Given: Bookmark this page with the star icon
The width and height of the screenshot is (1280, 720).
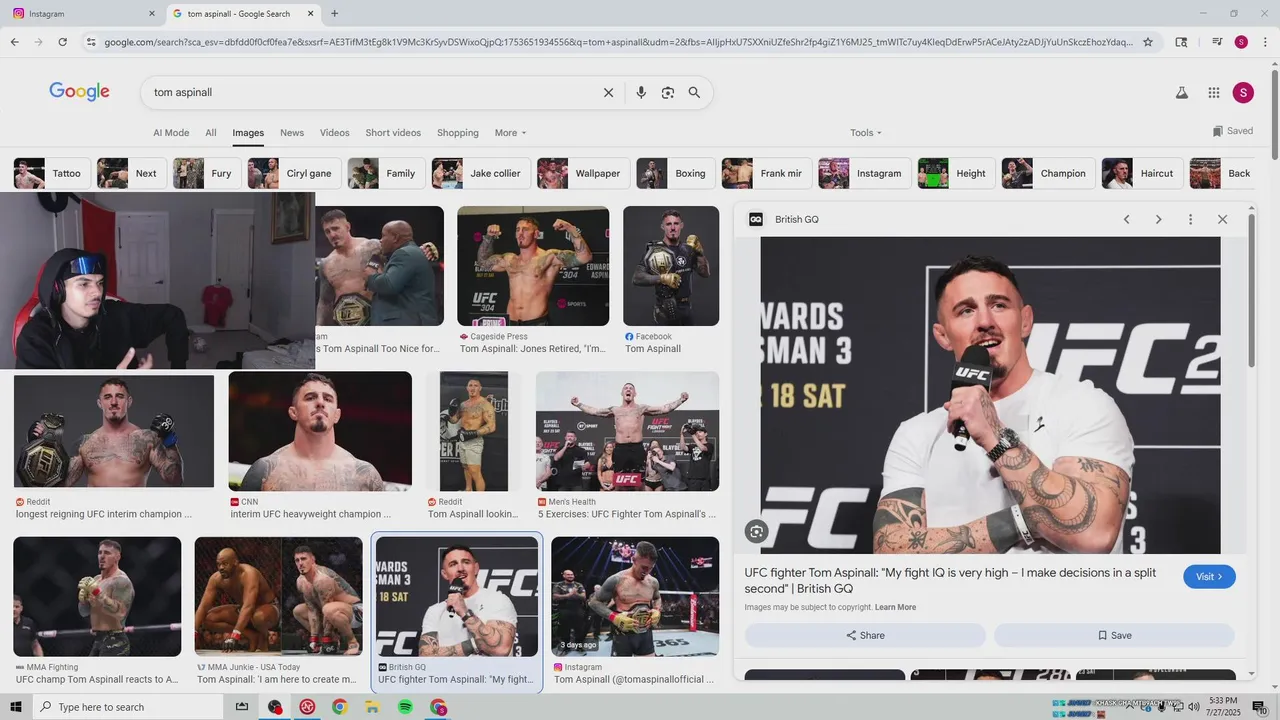Looking at the screenshot, I should pyautogui.click(x=1148, y=42).
